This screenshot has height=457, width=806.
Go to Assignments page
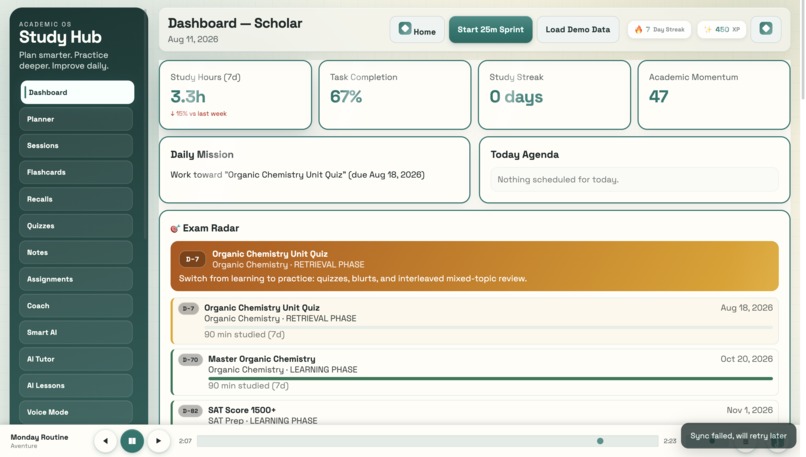tap(76, 279)
